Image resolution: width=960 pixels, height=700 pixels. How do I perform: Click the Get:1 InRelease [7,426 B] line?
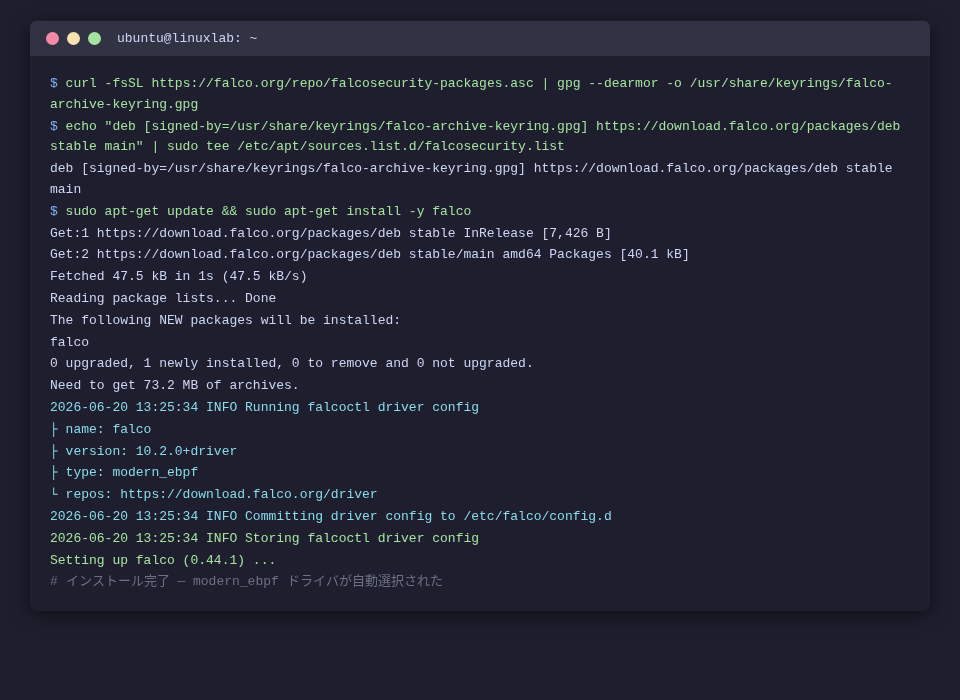point(331,233)
